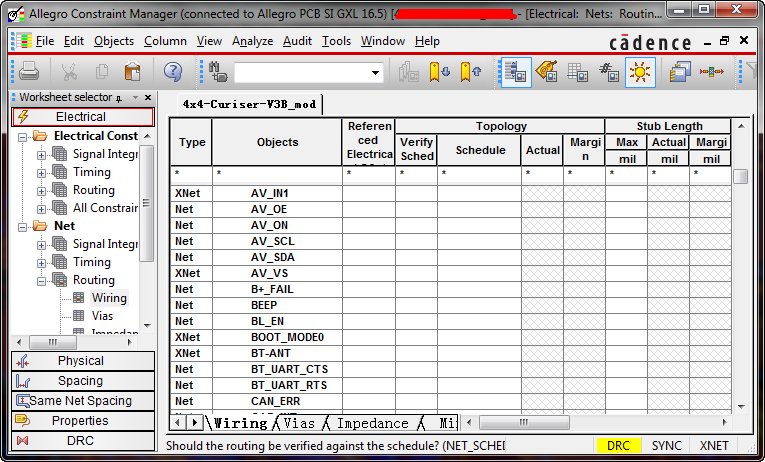Screen dimensions: 765x462
Task: Open the search field dropdown in toolbar
Action: click(375, 73)
